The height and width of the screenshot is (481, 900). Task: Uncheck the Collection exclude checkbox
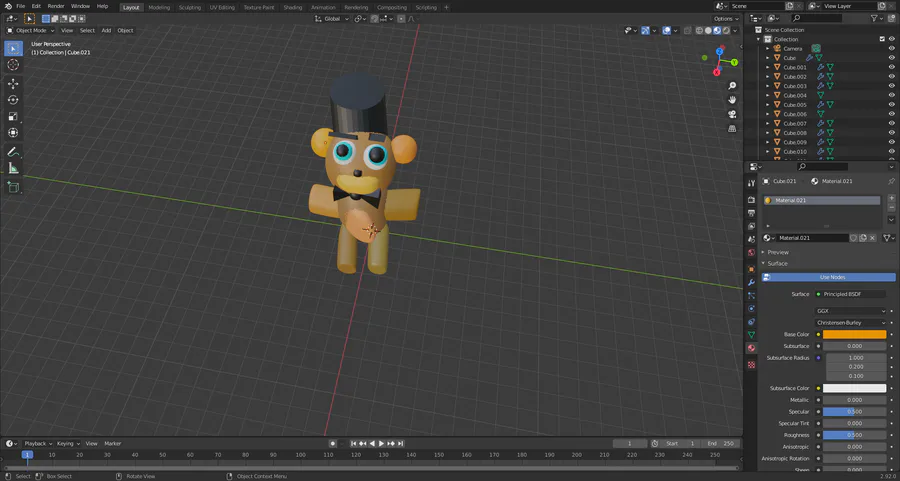pos(882,39)
